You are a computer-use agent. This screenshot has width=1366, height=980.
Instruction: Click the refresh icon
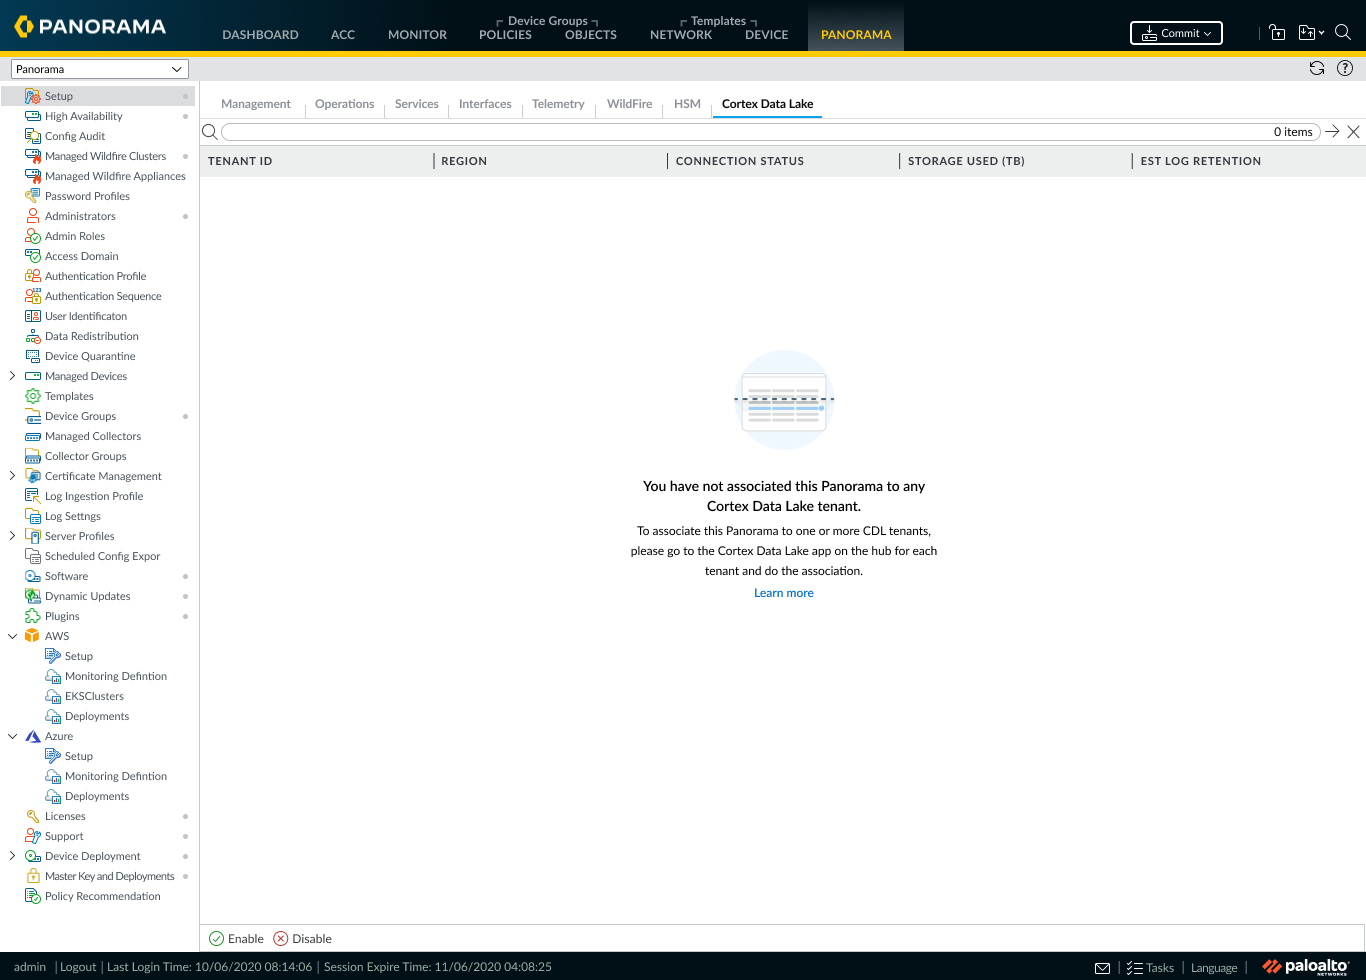point(1317,68)
